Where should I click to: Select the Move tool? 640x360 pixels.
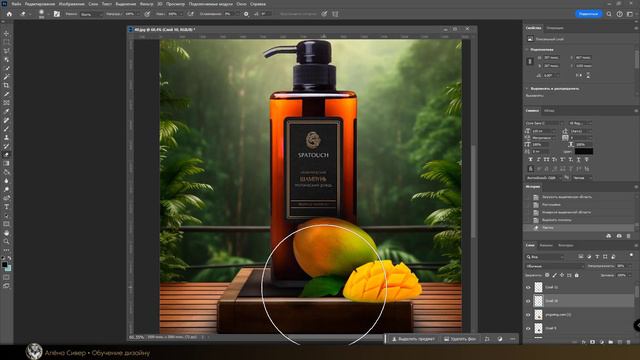(x=6, y=33)
